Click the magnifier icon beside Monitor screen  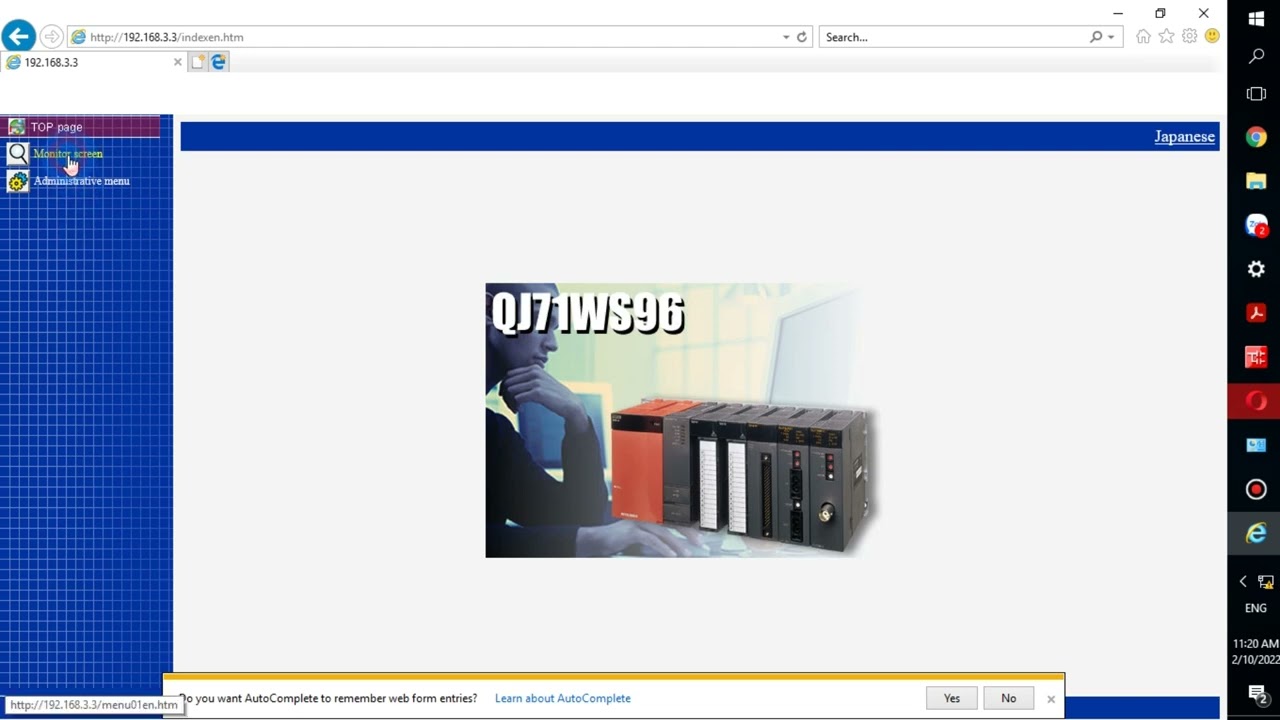click(x=18, y=154)
